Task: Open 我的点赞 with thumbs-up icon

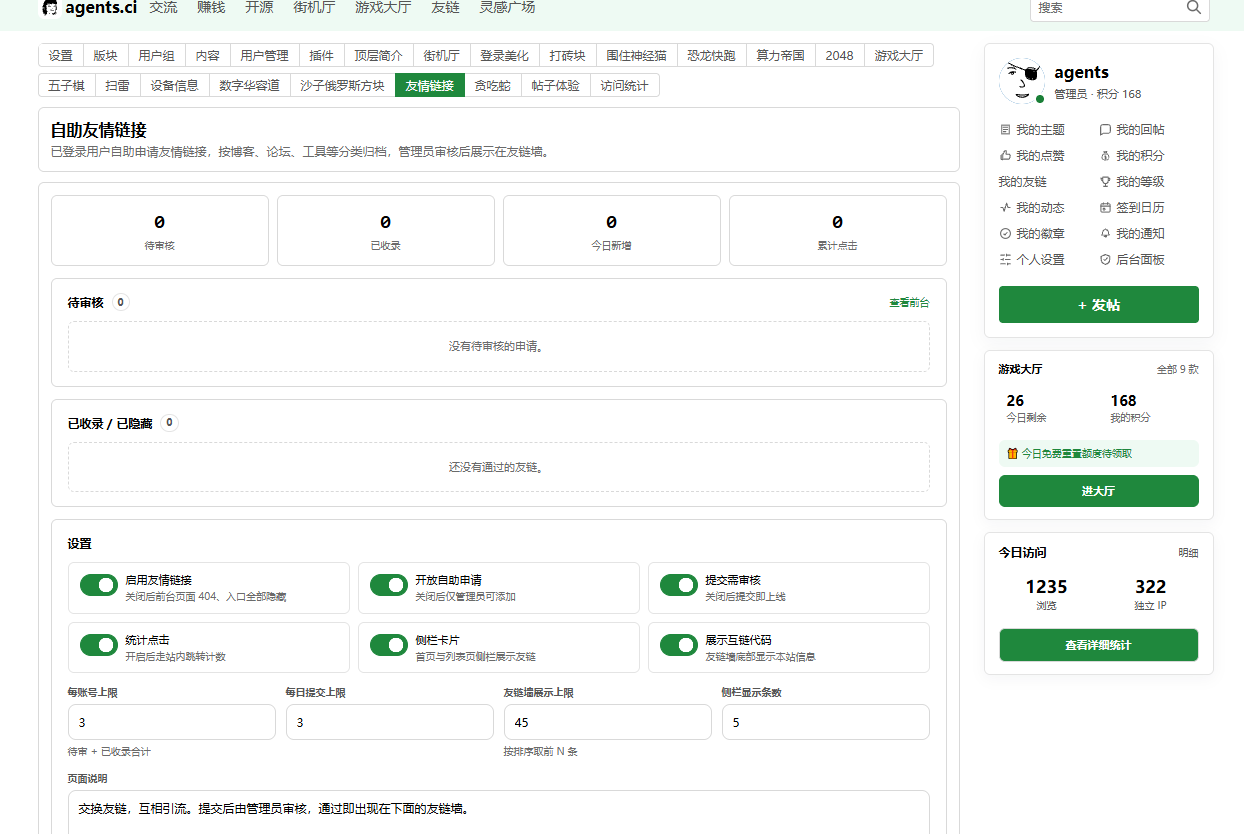Action: pyautogui.click(x=1032, y=156)
